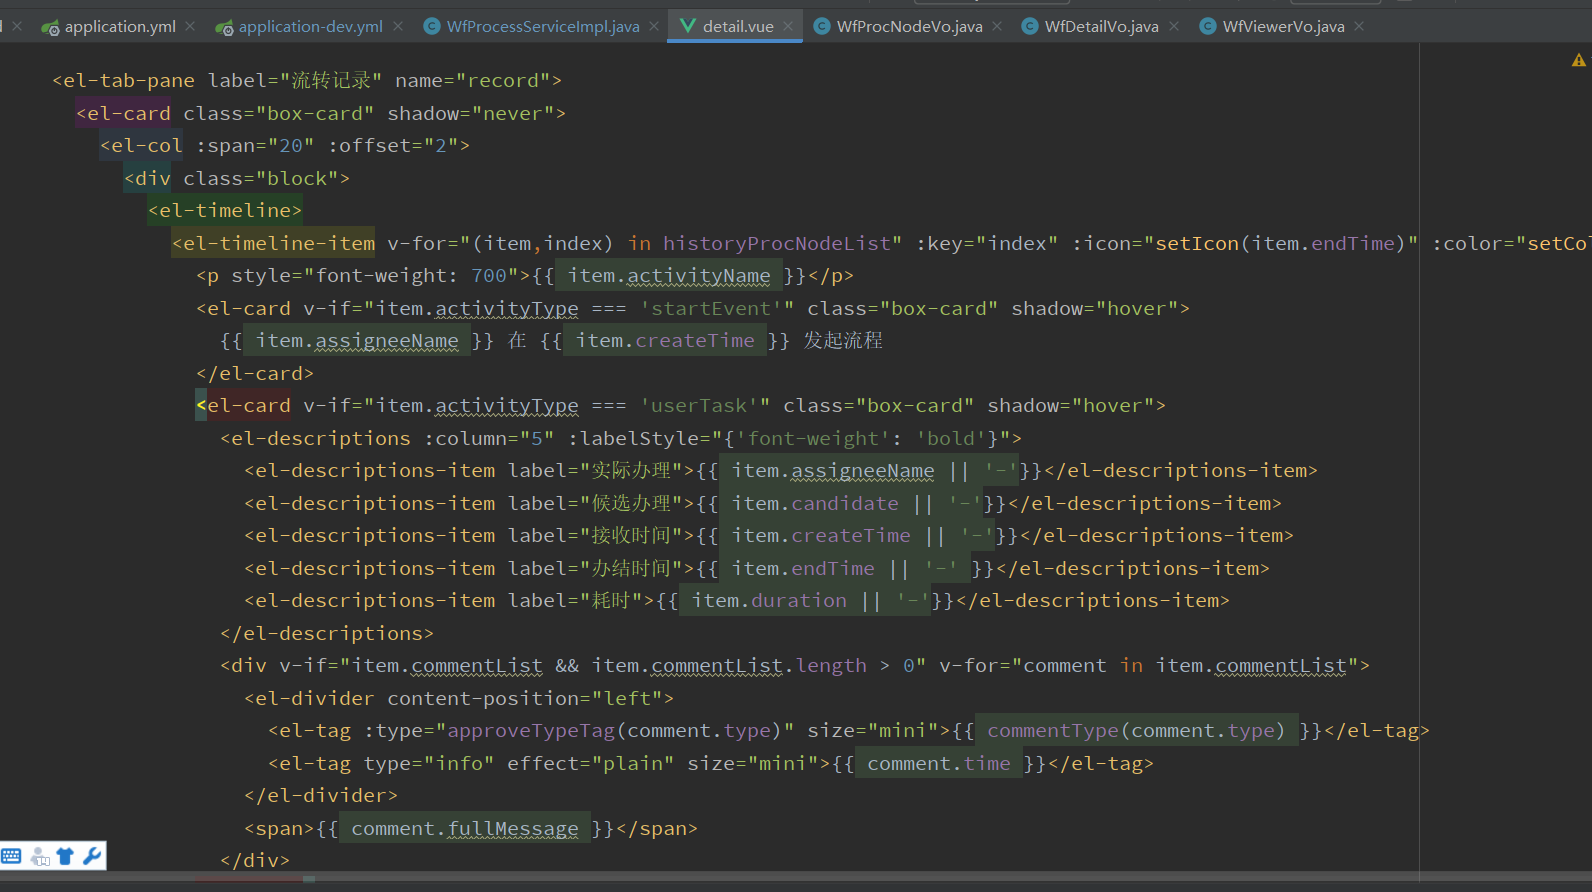Click item.activityName in the p tag
This screenshot has height=892, width=1592.
[x=669, y=275]
